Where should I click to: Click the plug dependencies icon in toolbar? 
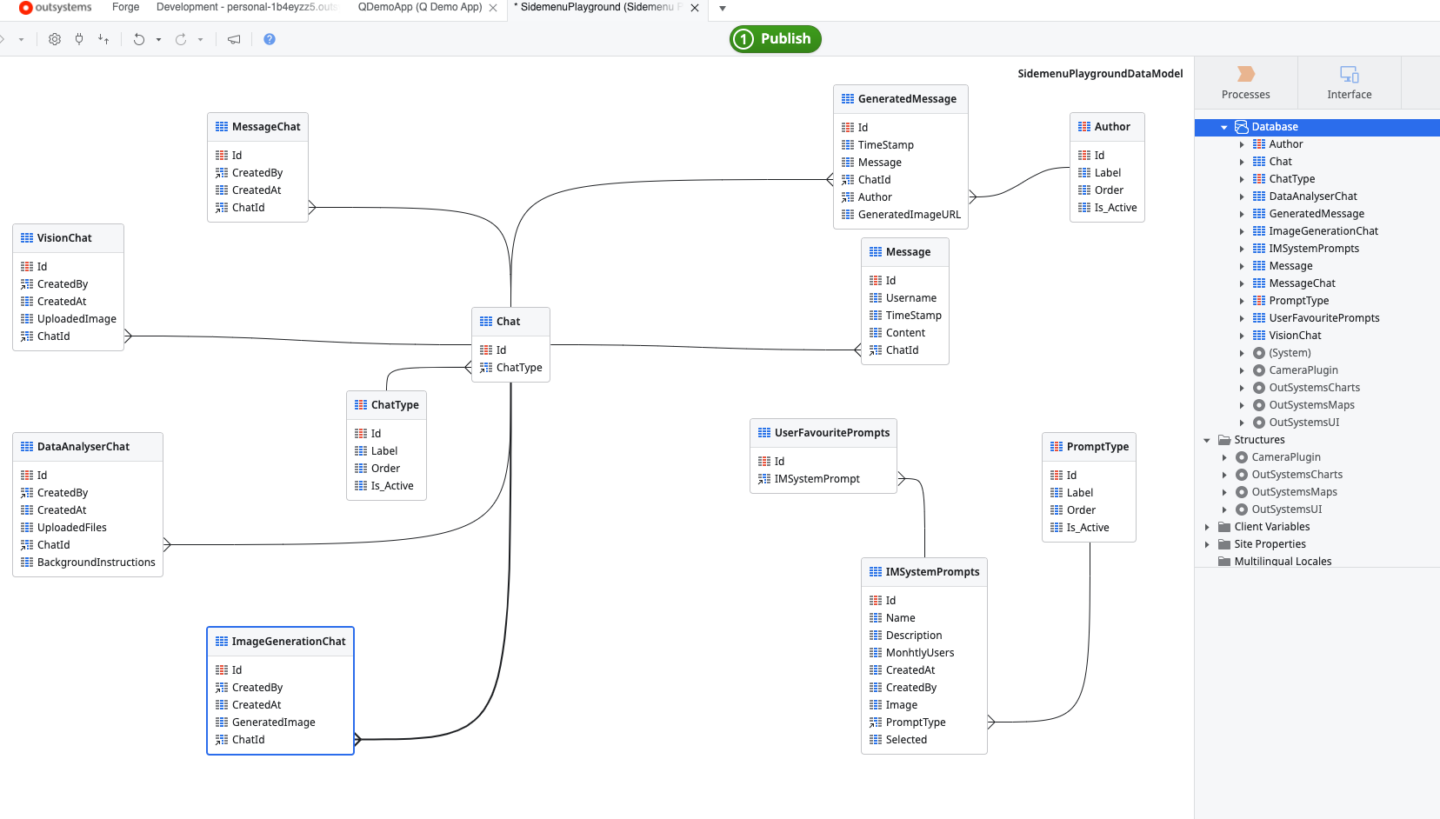[x=79, y=39]
